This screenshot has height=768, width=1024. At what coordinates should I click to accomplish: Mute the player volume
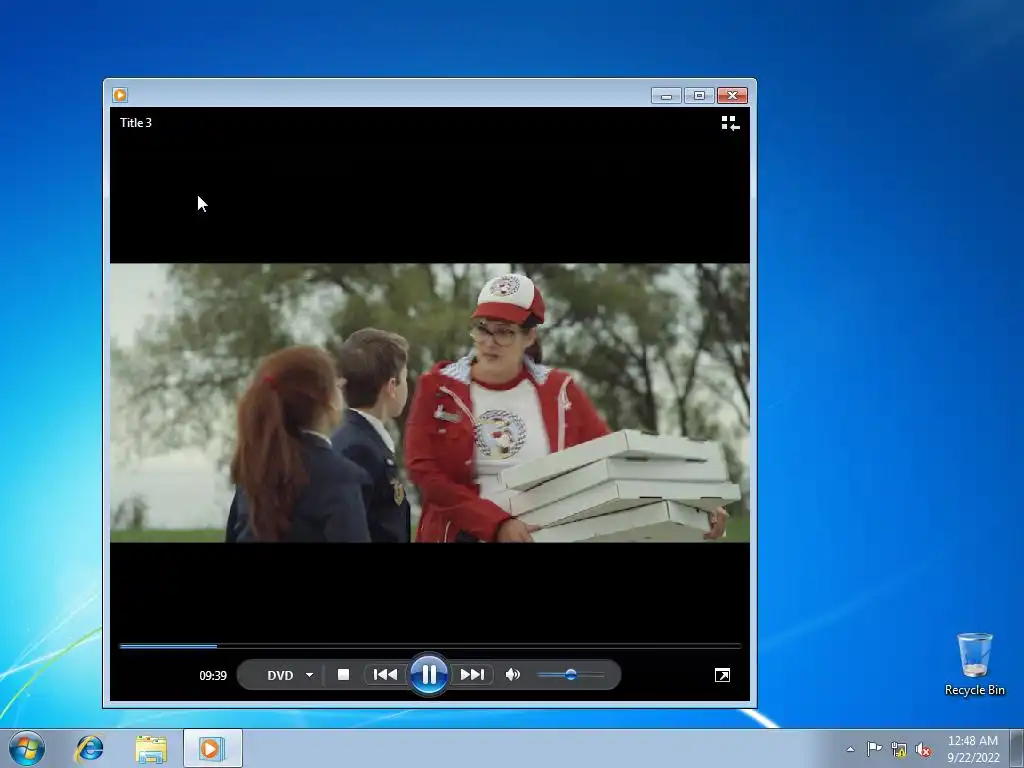tap(513, 675)
